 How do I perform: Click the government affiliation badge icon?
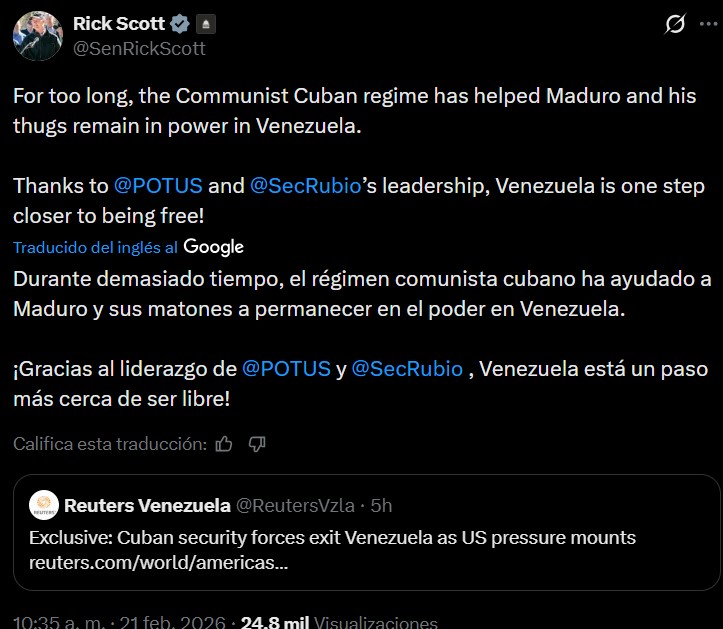(x=204, y=25)
